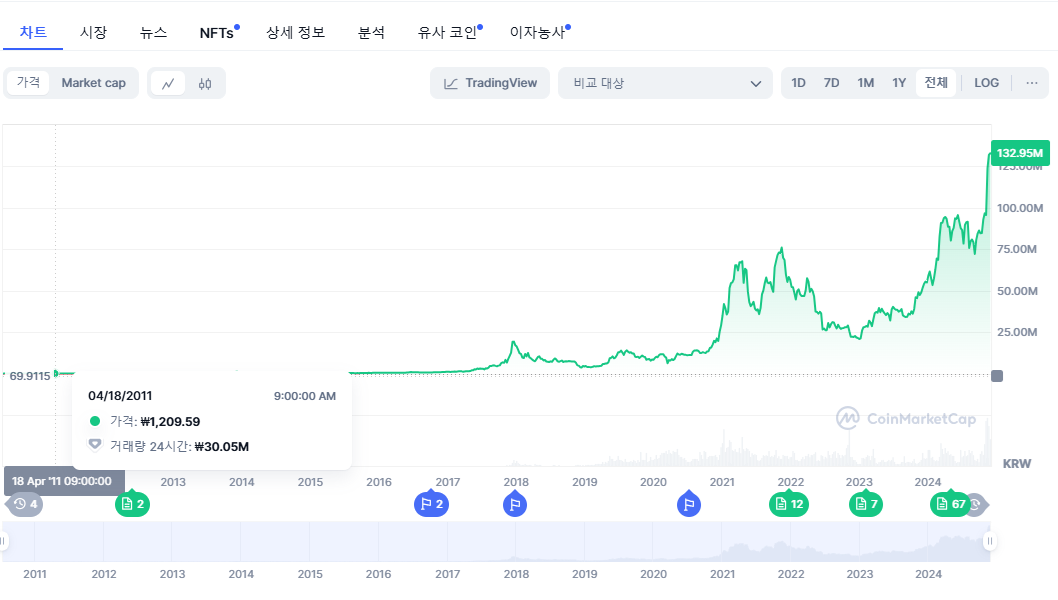Switch to the line chart view
This screenshot has width=1058, height=600.
[168, 83]
